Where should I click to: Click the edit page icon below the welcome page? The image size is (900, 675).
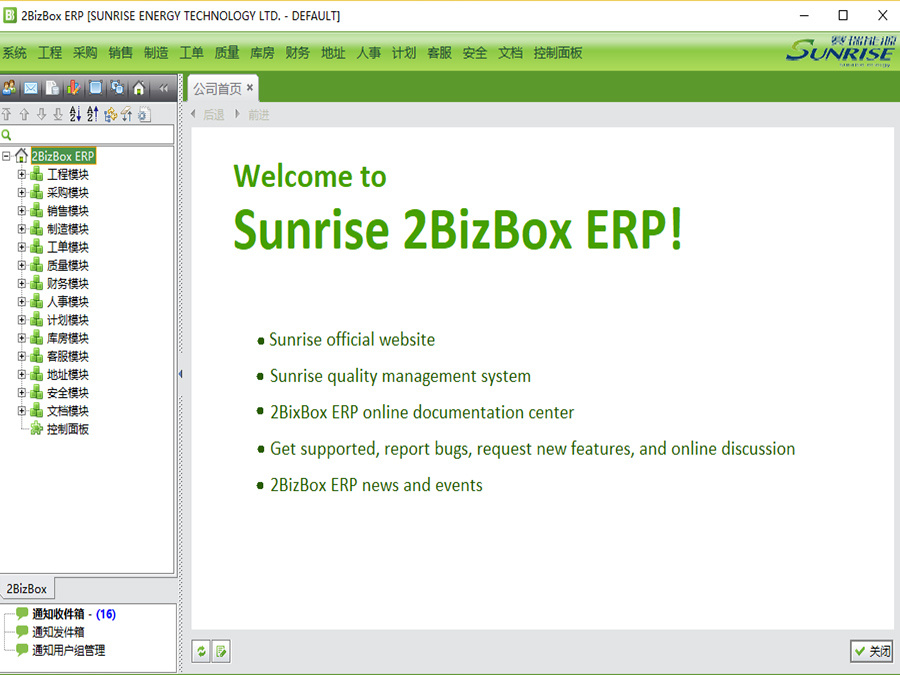pyautogui.click(x=221, y=651)
